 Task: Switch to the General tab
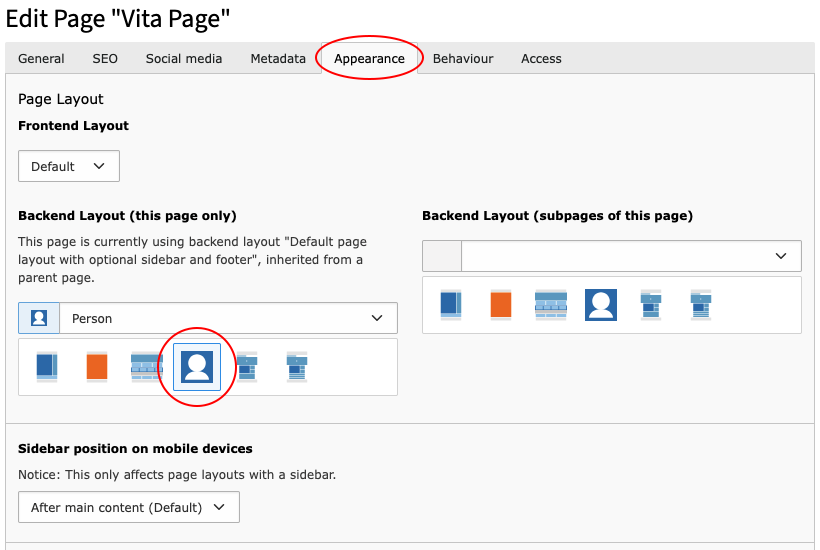(x=41, y=59)
